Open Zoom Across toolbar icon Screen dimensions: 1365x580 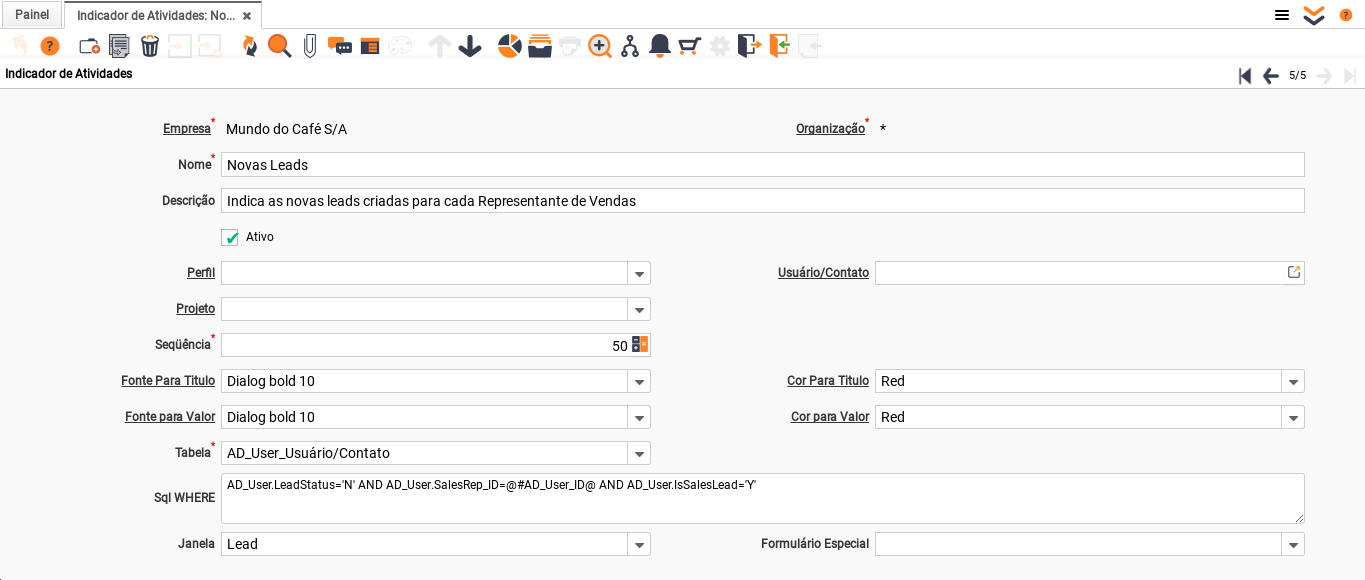tap(600, 46)
